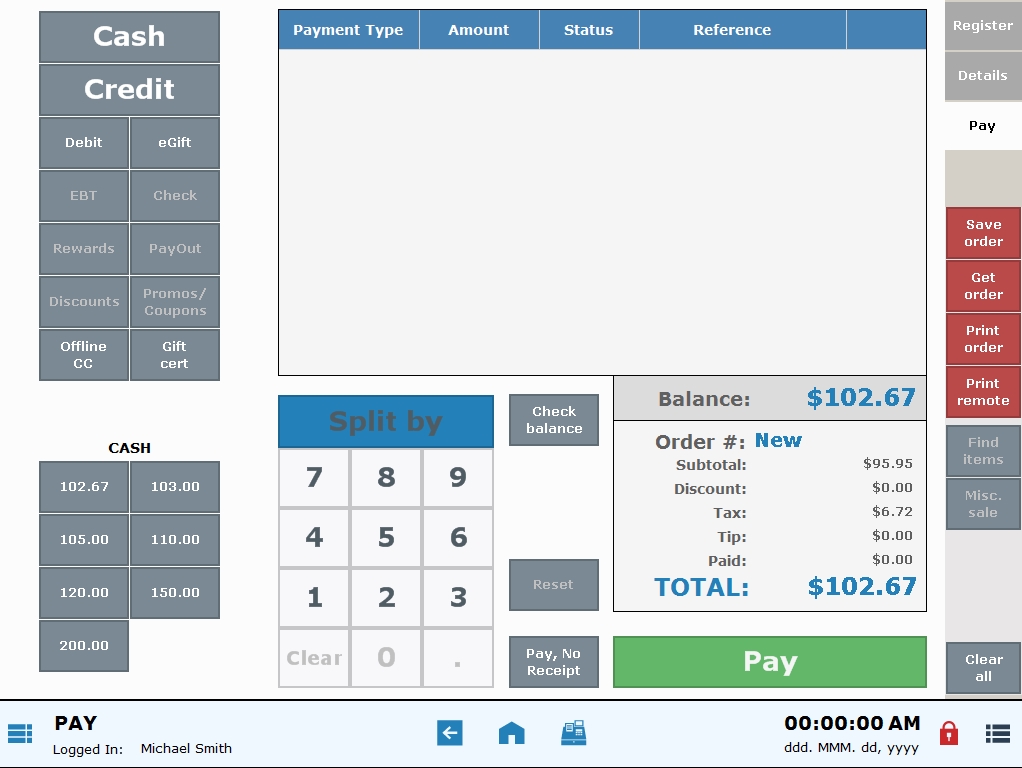
Task: Tap quick cash amount 110.00
Action: click(175, 540)
